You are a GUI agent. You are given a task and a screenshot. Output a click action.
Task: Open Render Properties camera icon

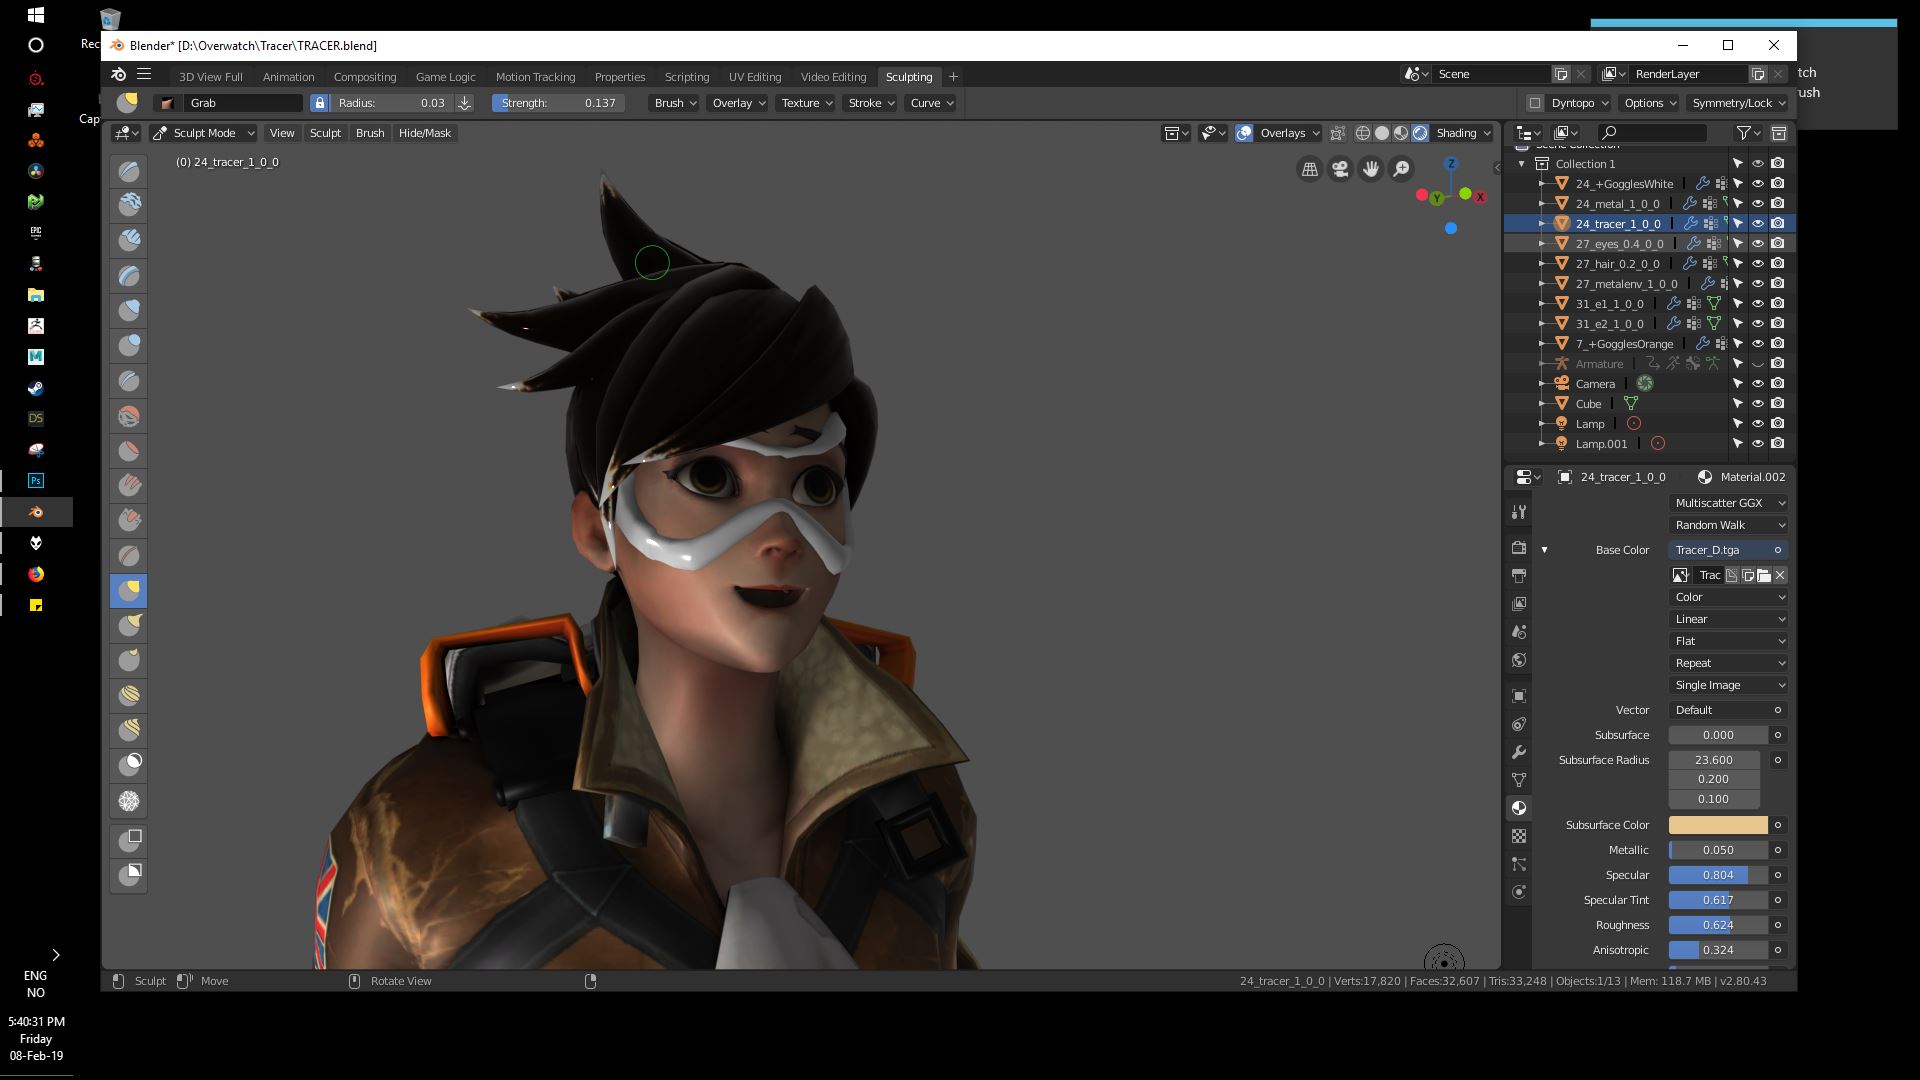click(x=1519, y=546)
